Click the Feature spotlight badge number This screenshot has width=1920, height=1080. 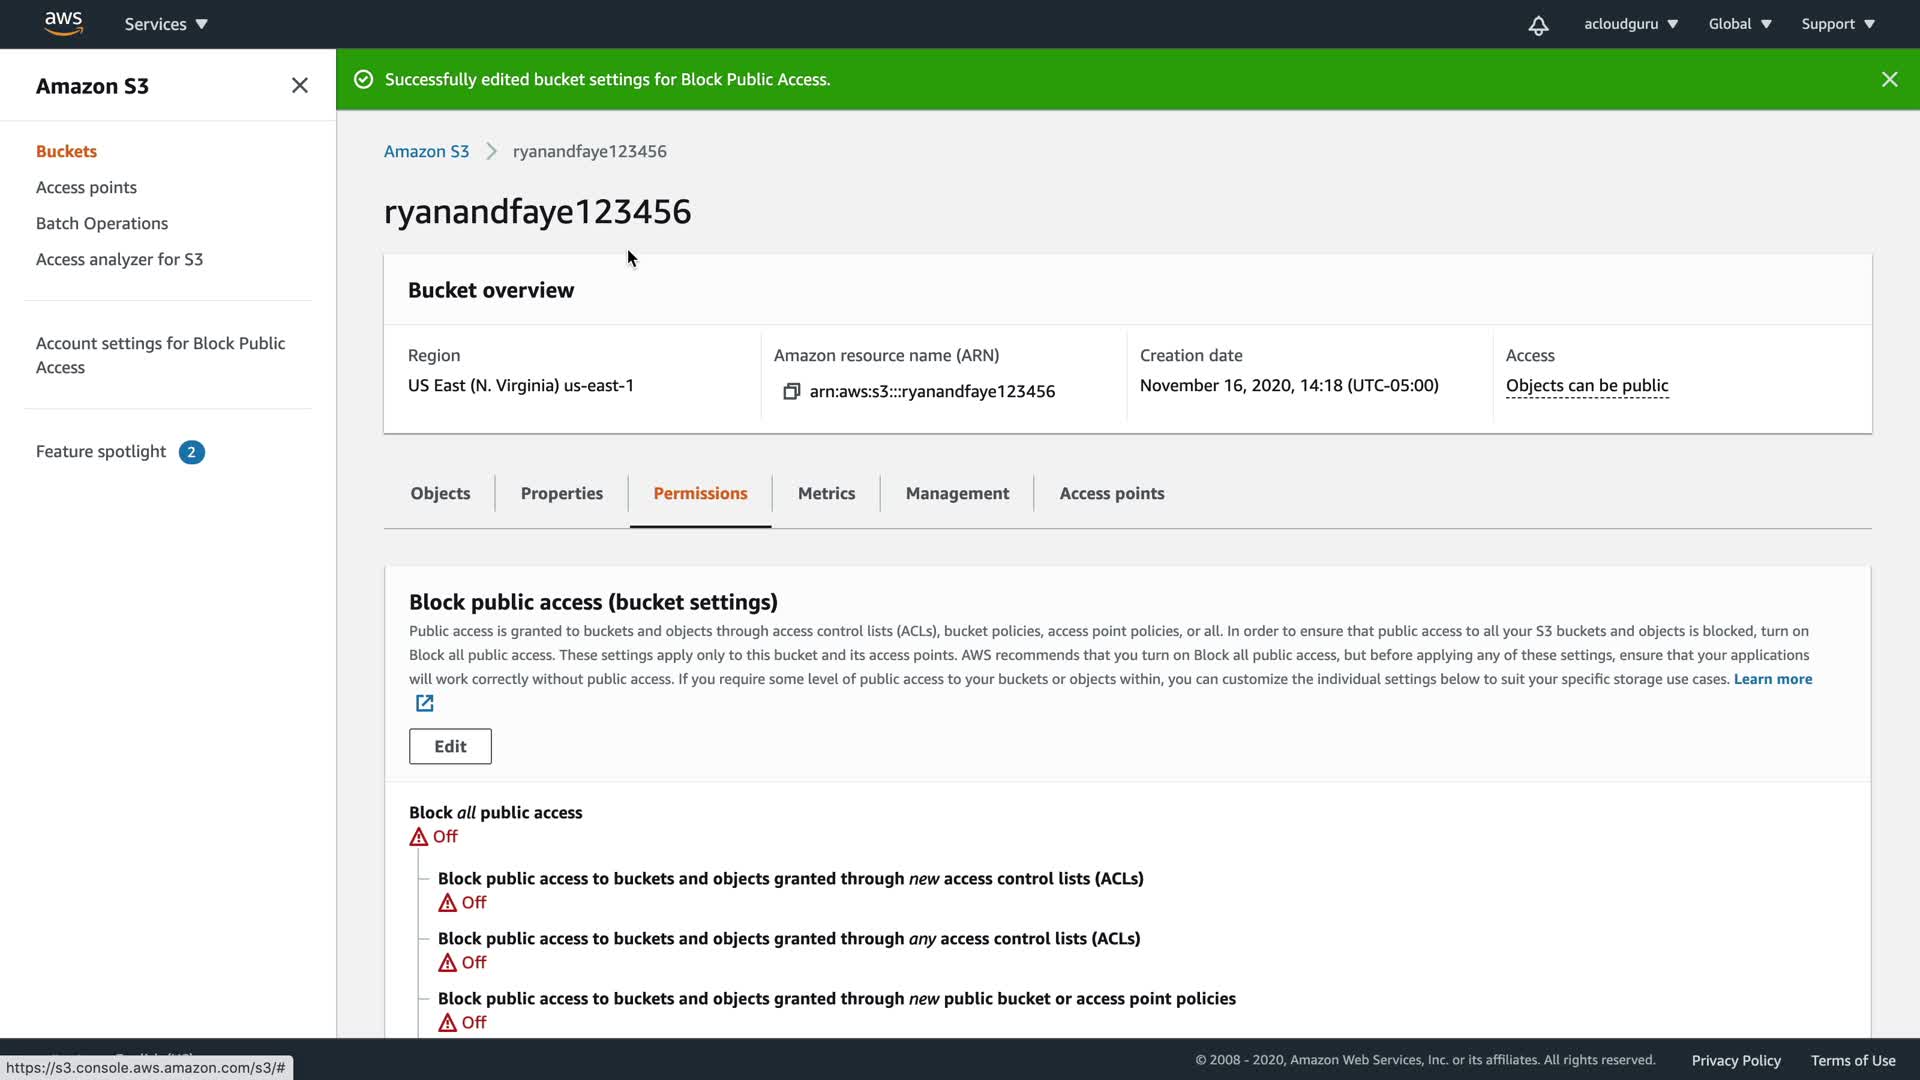tap(191, 452)
